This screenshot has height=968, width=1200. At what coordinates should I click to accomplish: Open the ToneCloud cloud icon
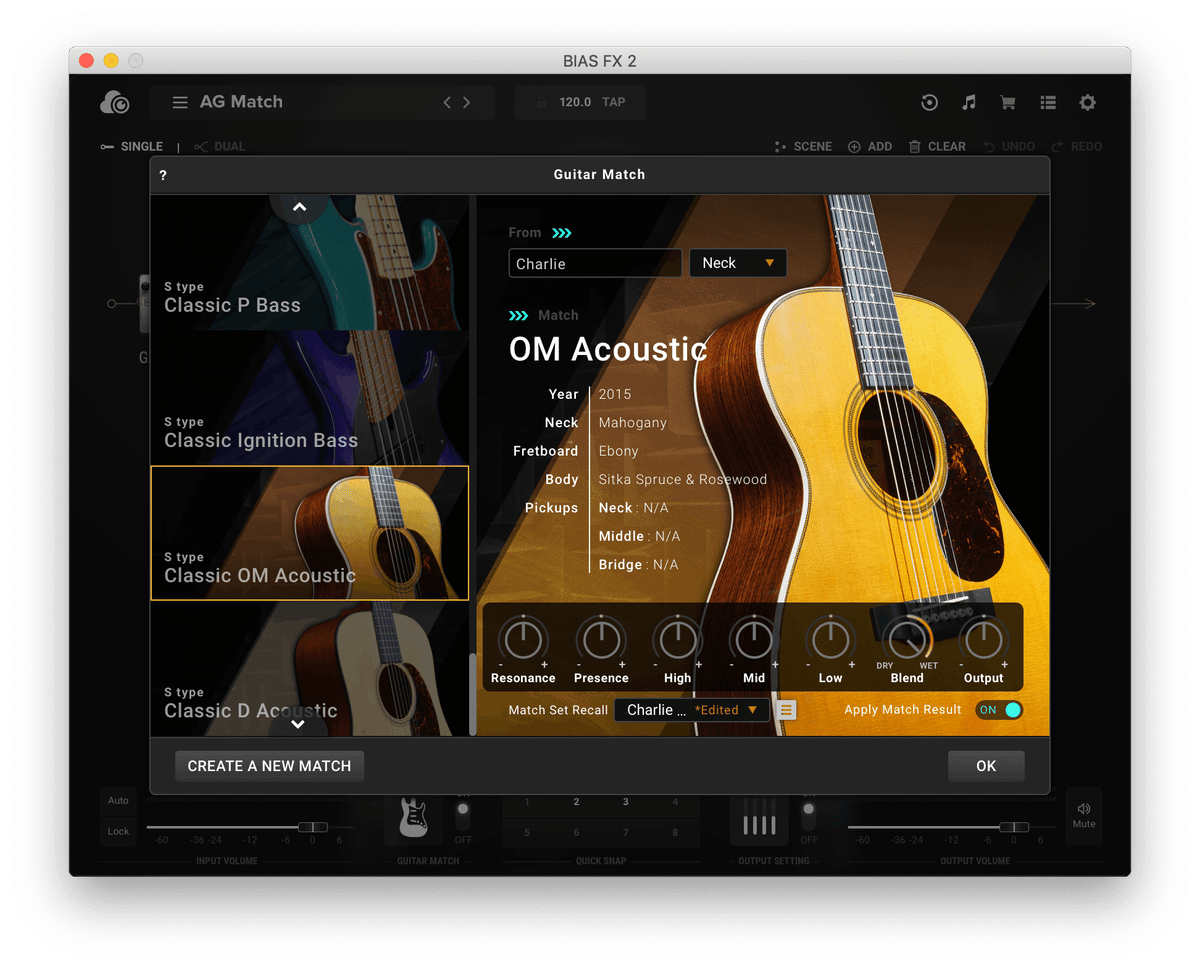click(115, 102)
